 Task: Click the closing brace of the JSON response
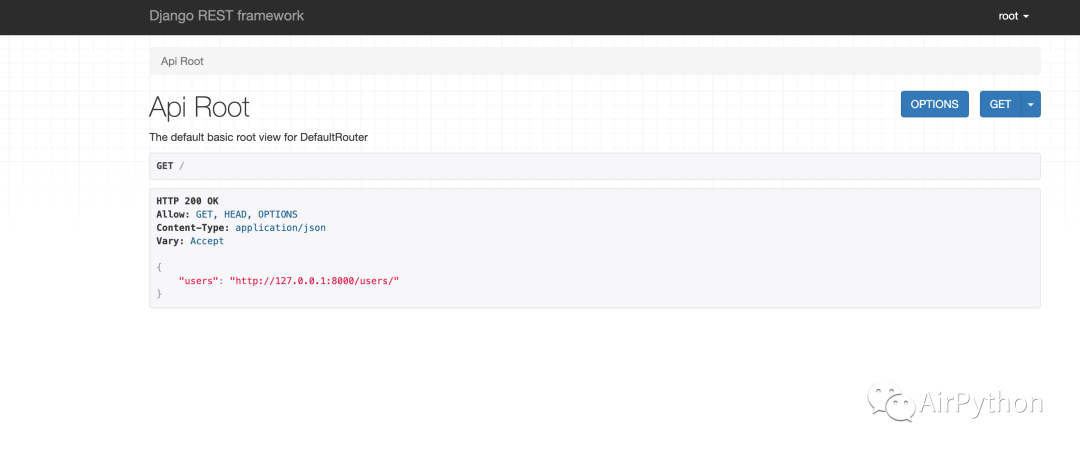coord(159,294)
